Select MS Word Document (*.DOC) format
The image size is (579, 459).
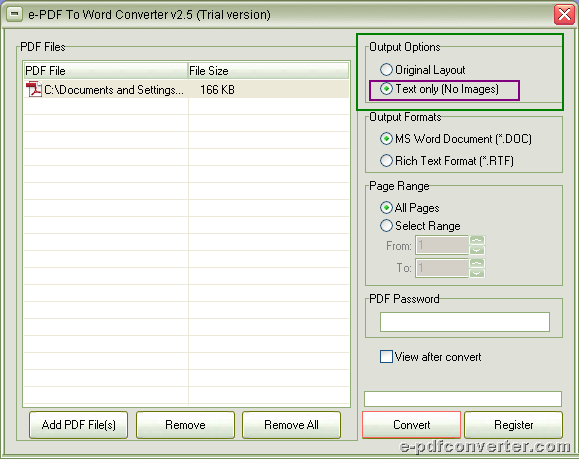pyautogui.click(x=386, y=139)
